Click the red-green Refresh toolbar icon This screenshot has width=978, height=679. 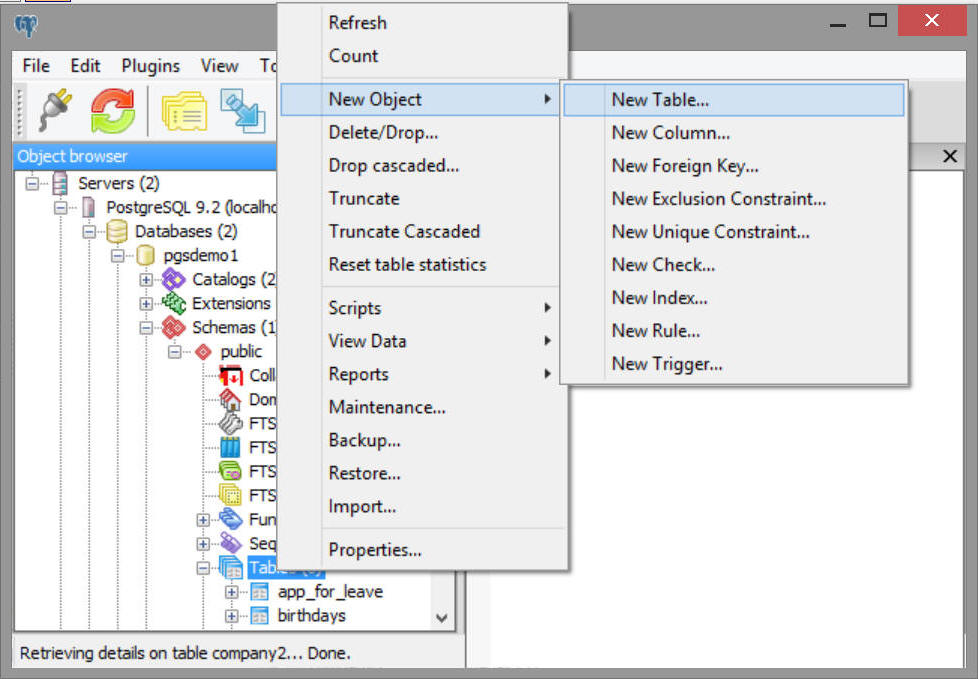(113, 111)
